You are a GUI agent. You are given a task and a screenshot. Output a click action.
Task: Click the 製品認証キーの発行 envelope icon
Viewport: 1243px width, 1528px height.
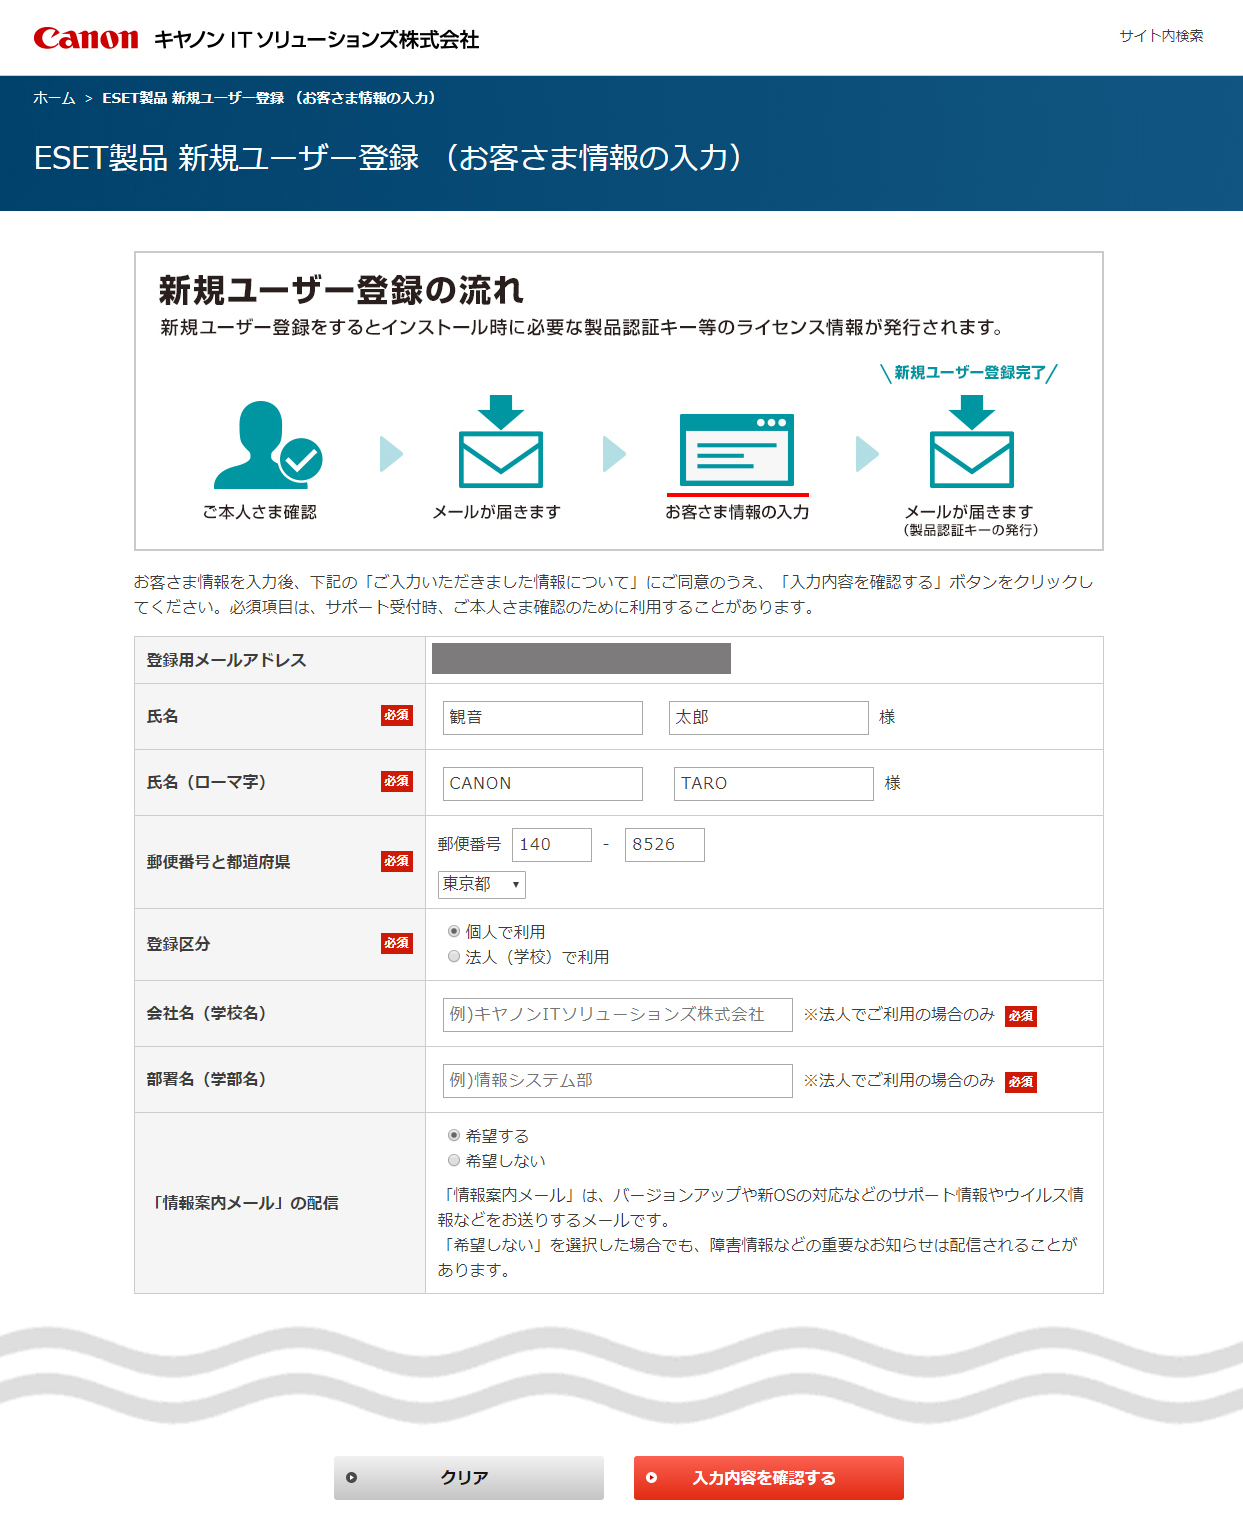(972, 442)
